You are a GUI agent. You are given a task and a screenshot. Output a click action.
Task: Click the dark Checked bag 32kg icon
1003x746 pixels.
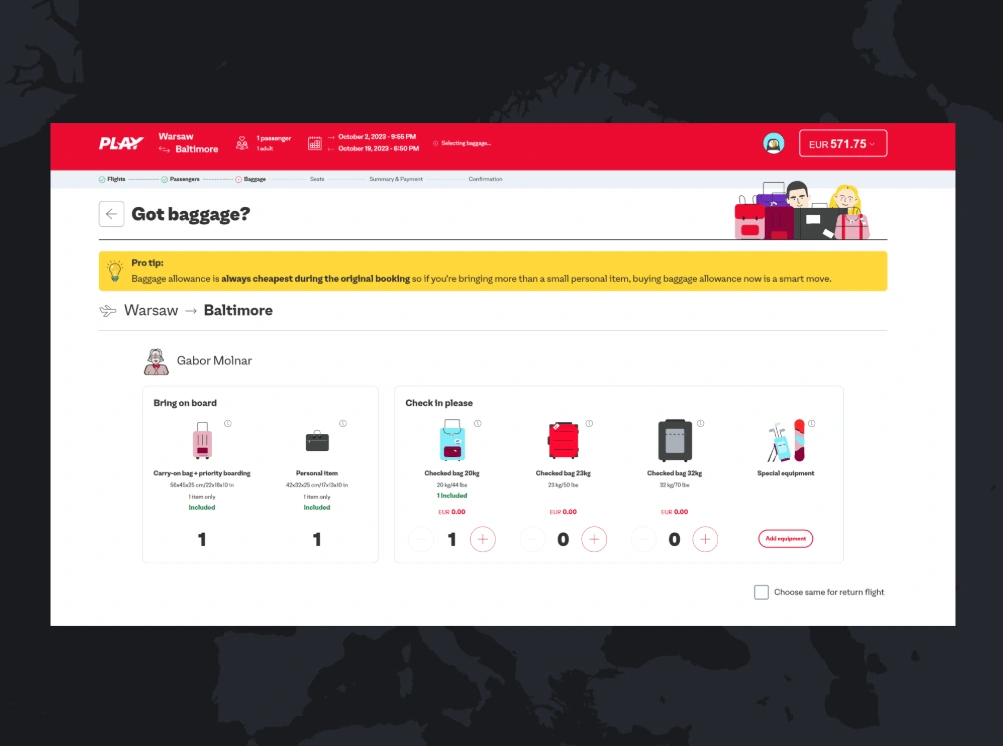tap(675, 440)
